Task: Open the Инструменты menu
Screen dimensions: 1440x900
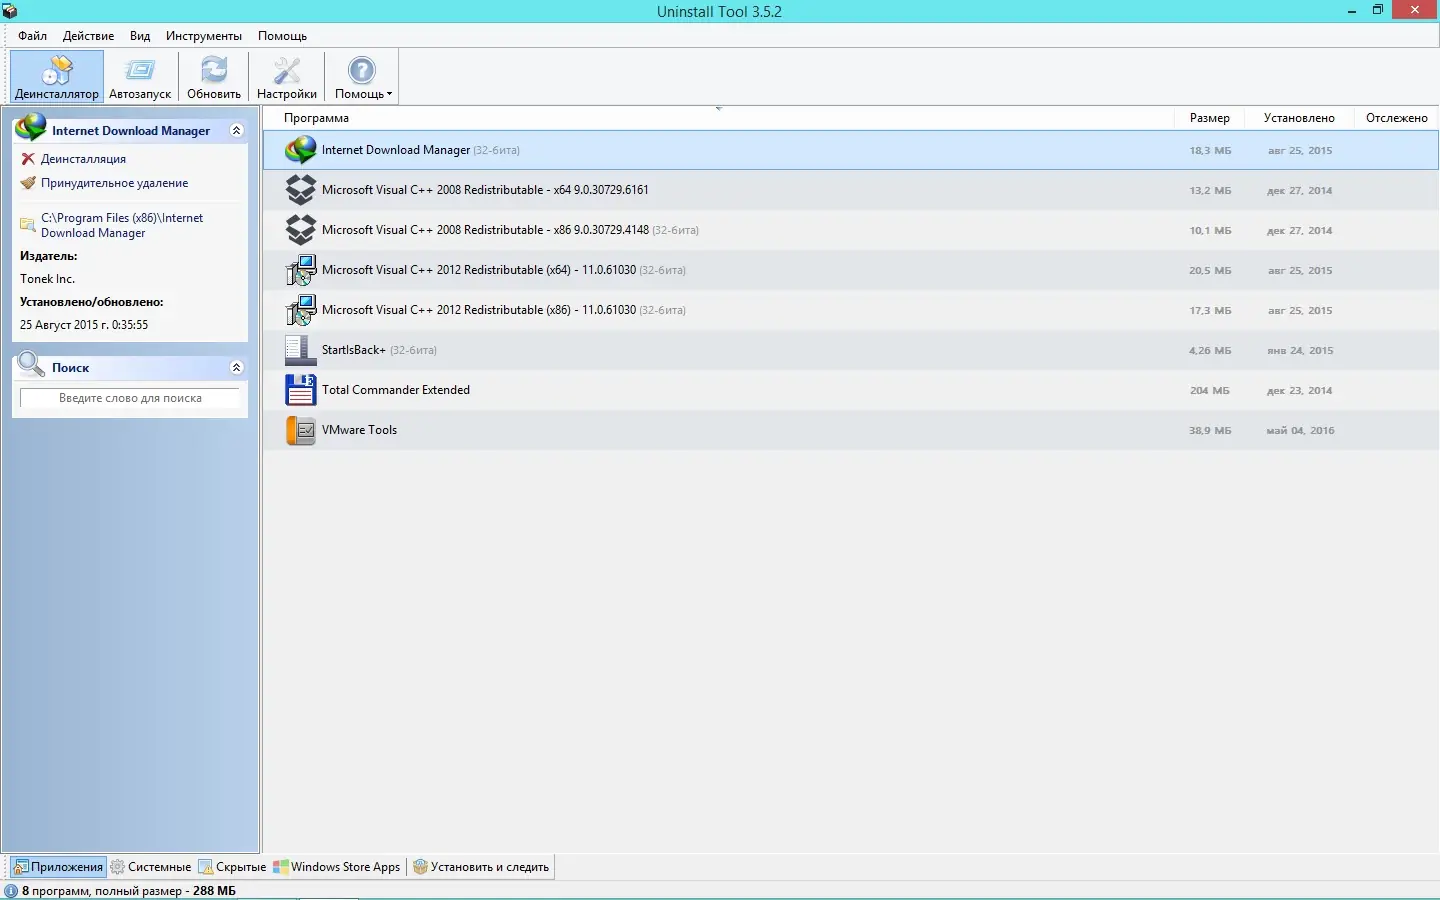Action: point(204,35)
